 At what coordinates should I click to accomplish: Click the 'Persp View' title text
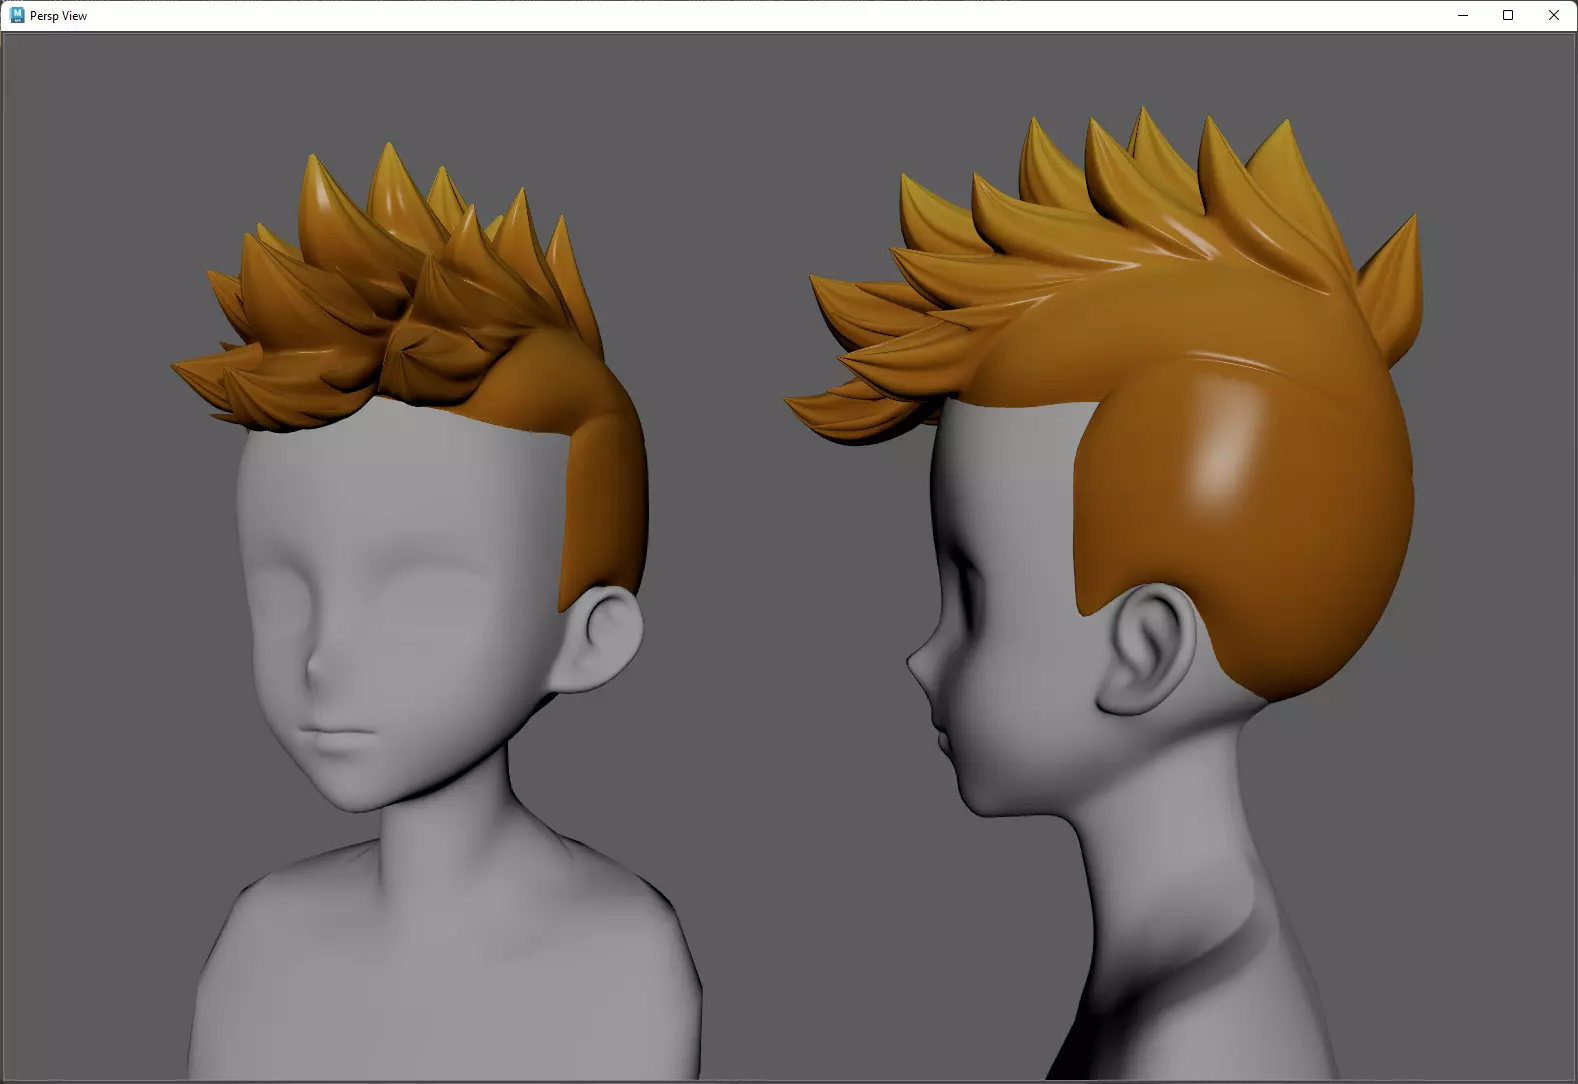pos(58,16)
